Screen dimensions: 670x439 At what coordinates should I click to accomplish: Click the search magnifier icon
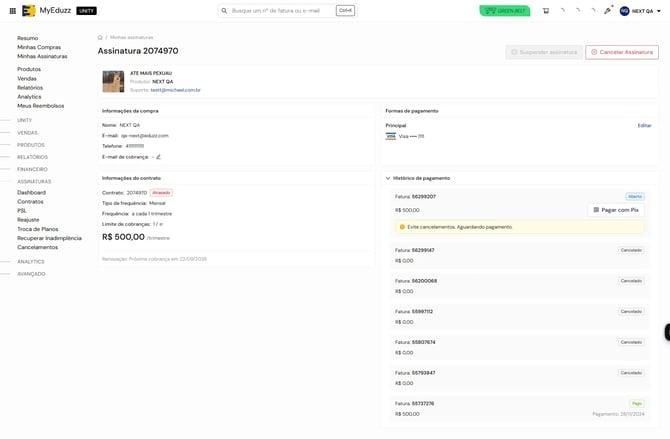pyautogui.click(x=224, y=11)
